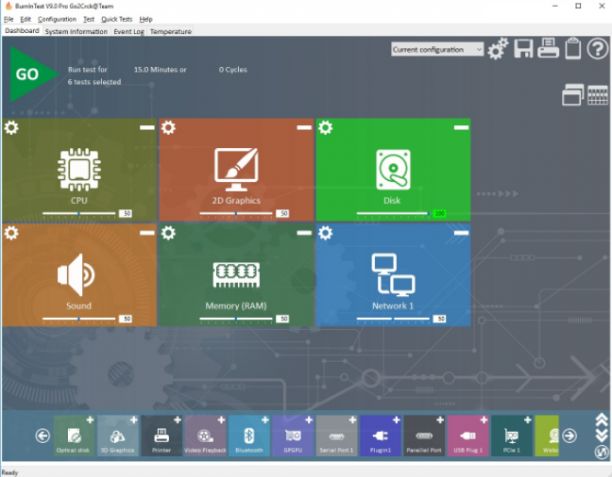Open help with question mark icon
The image size is (612, 477).
598,49
